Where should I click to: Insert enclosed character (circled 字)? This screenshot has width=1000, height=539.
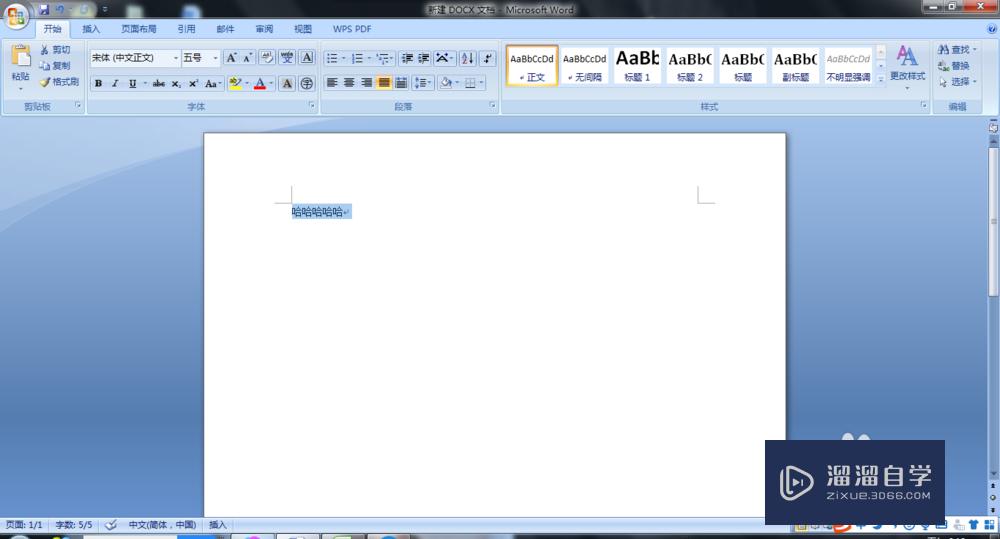pos(307,84)
